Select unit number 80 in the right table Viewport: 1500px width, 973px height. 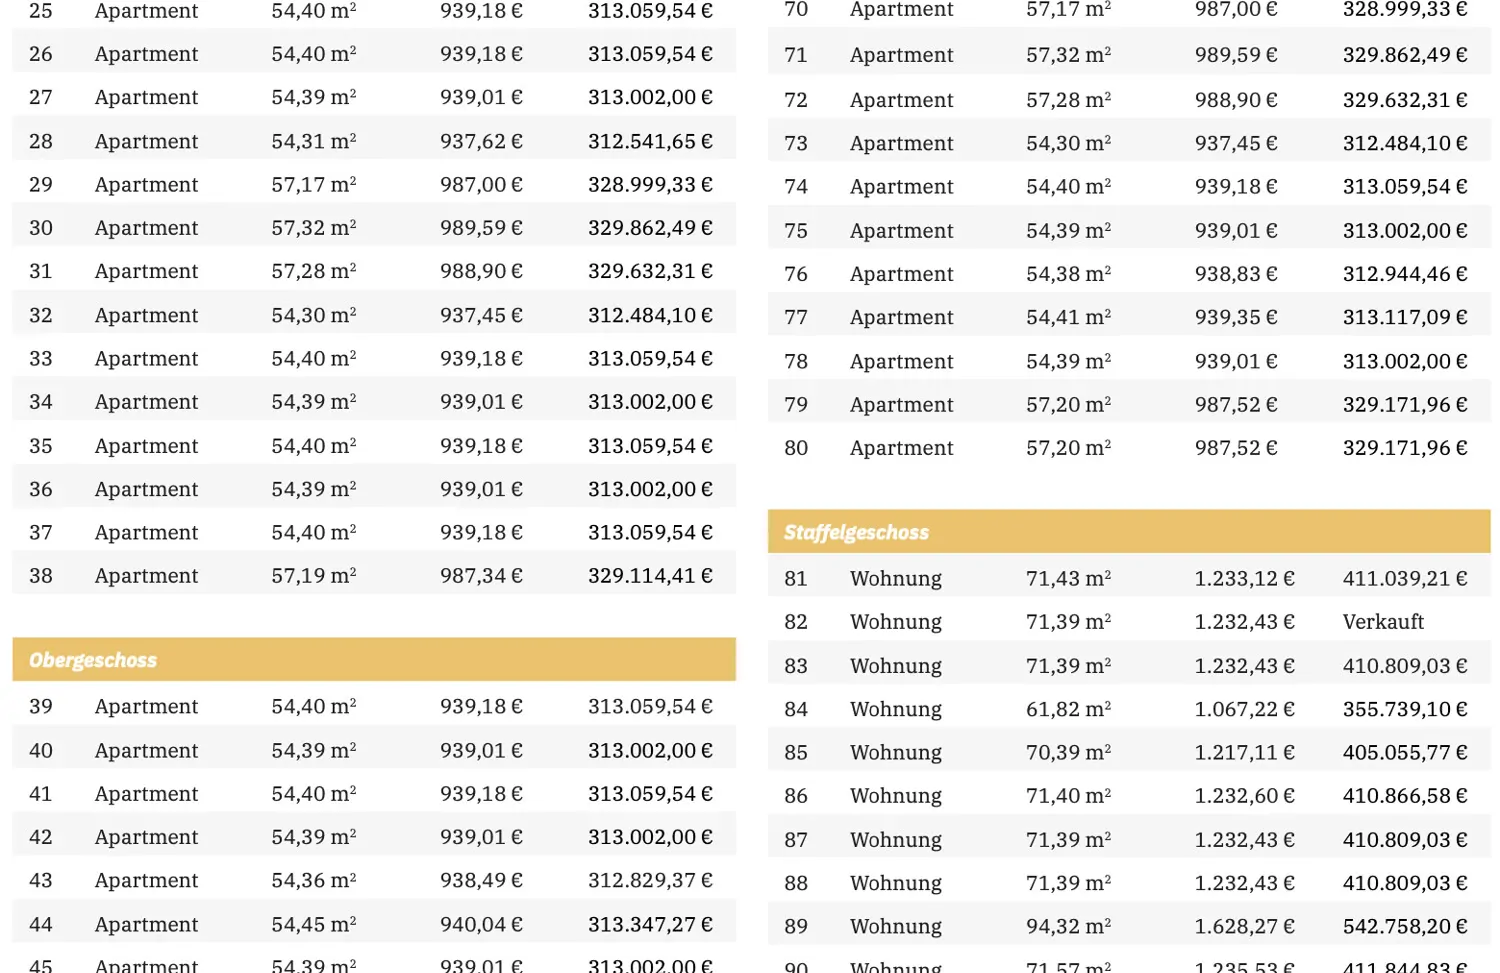pyautogui.click(x=796, y=448)
